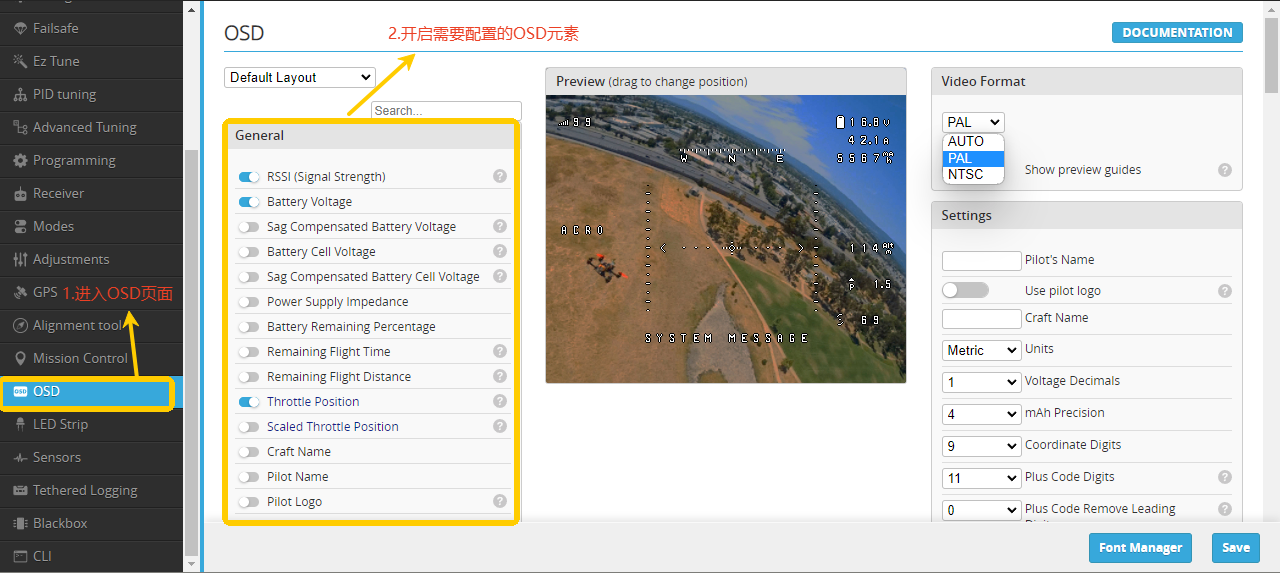
Task: Choose NTSC in video format list
Action: [973, 174]
